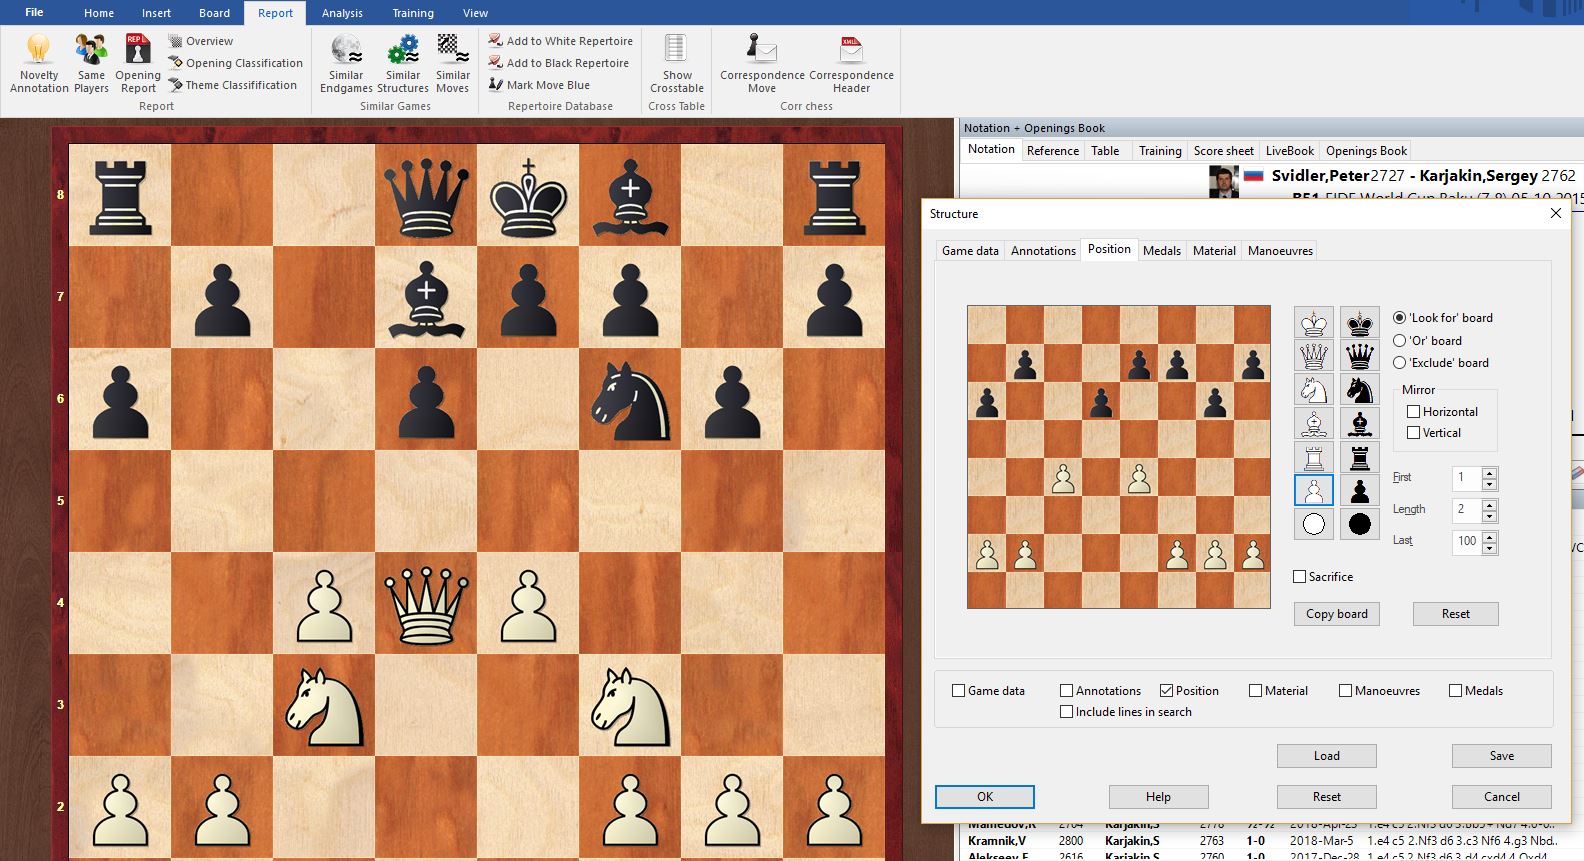Launch Similar Structures search
1584x861 pixels.
(x=403, y=63)
